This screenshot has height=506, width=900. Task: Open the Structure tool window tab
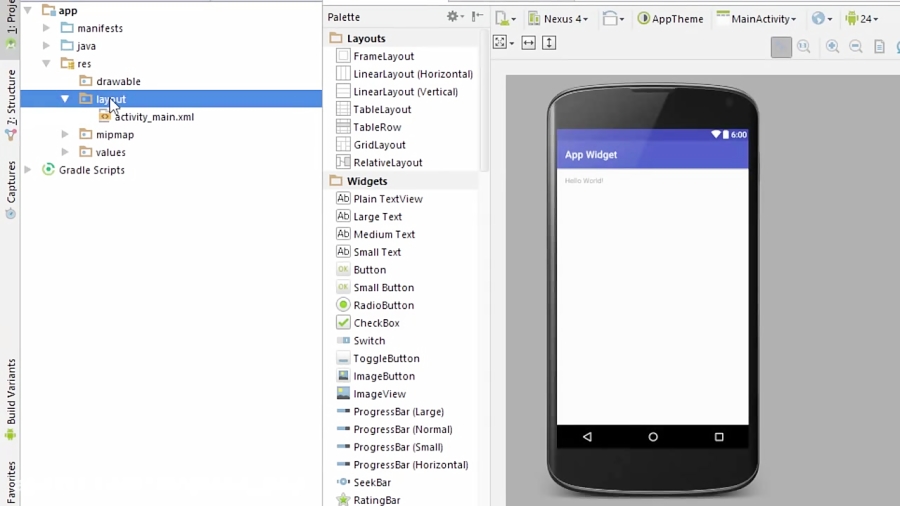point(10,105)
